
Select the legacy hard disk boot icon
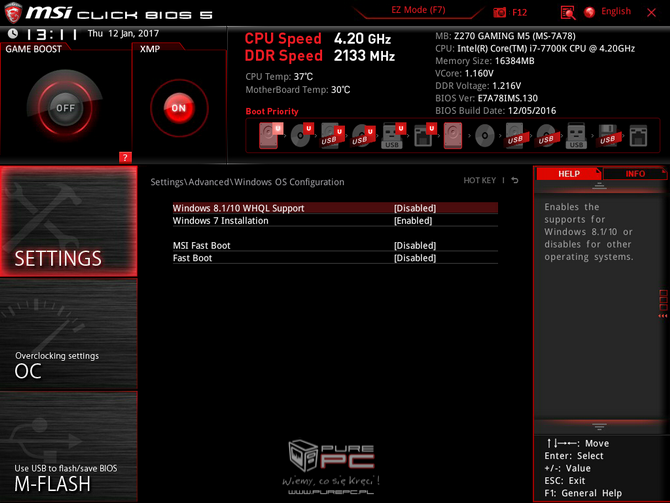453,135
